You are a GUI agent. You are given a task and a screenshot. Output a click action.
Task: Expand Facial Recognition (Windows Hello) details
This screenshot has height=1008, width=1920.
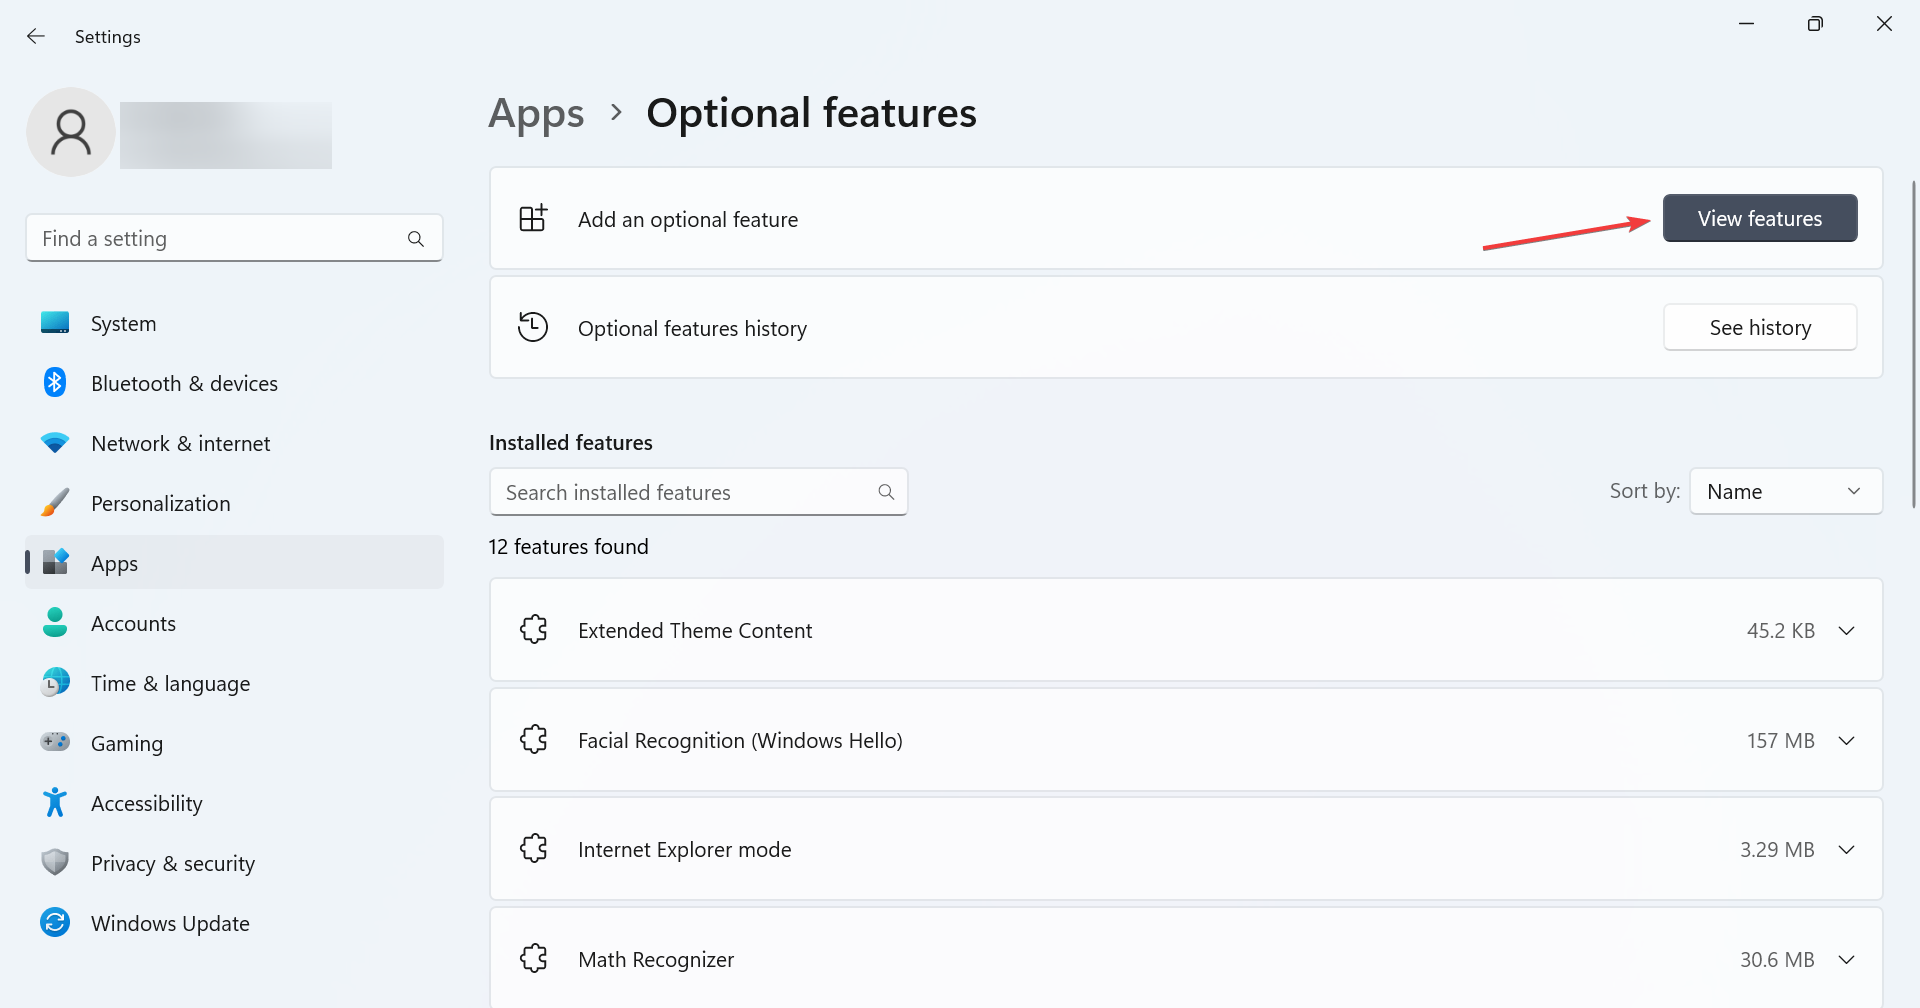tap(1846, 741)
